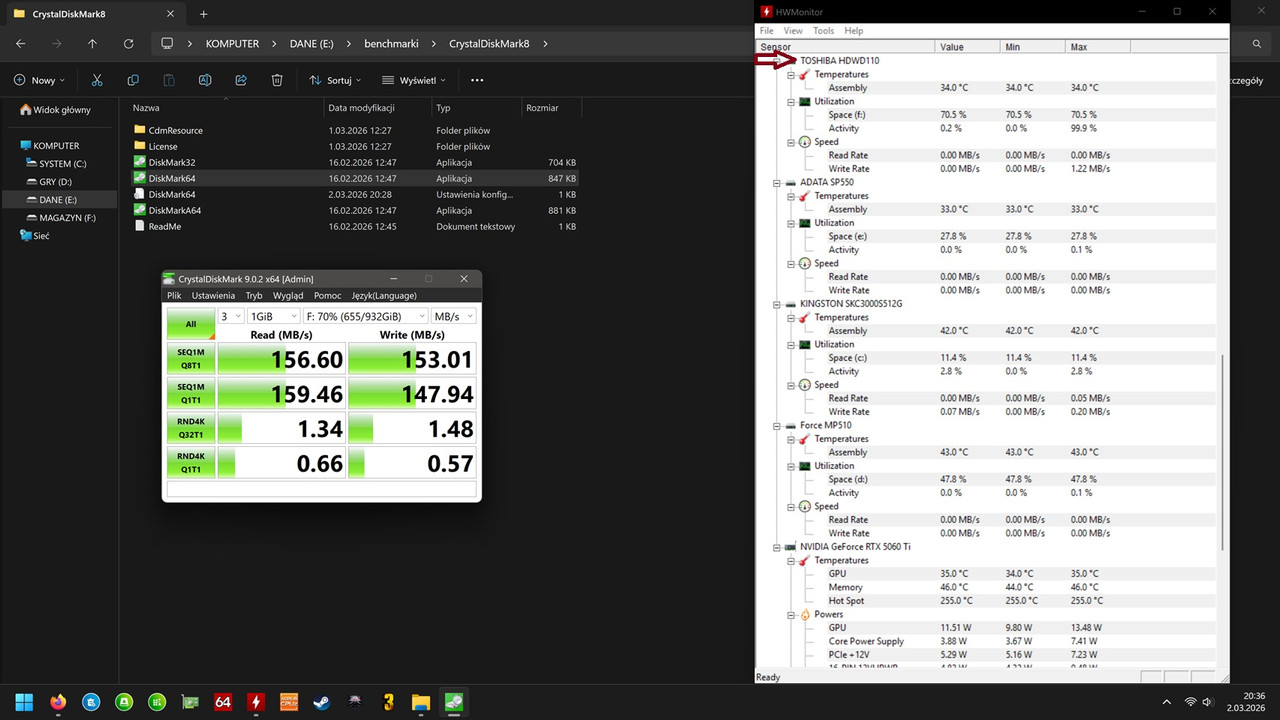Click the Delete trash icon in Explorer toolbar

coord(277,80)
